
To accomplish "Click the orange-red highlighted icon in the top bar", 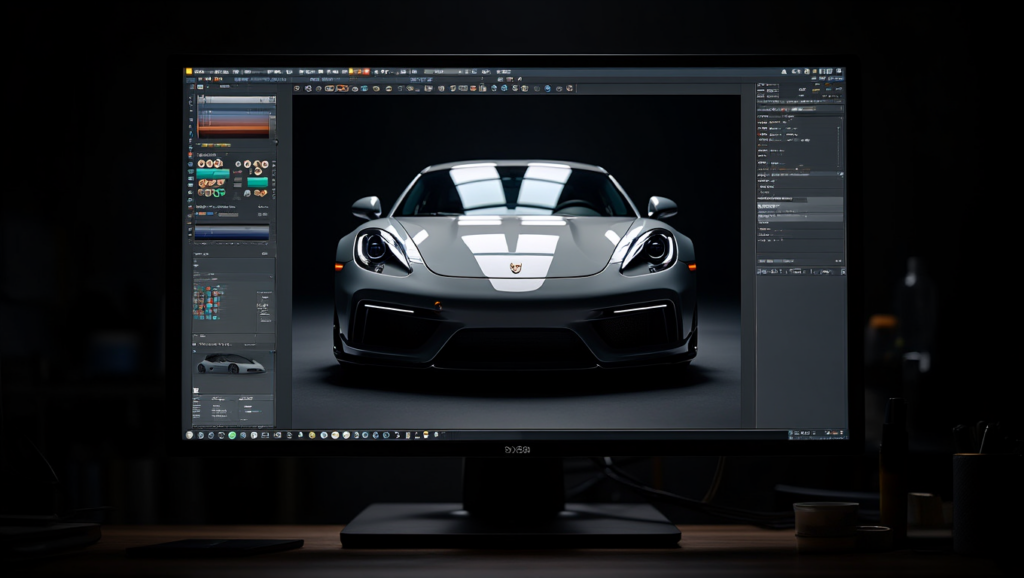I will [366, 72].
